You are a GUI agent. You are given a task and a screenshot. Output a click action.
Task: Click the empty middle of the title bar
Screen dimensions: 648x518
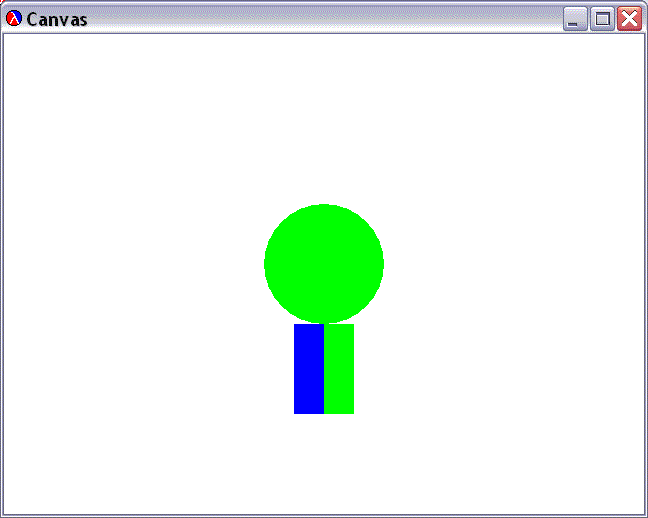tap(320, 19)
